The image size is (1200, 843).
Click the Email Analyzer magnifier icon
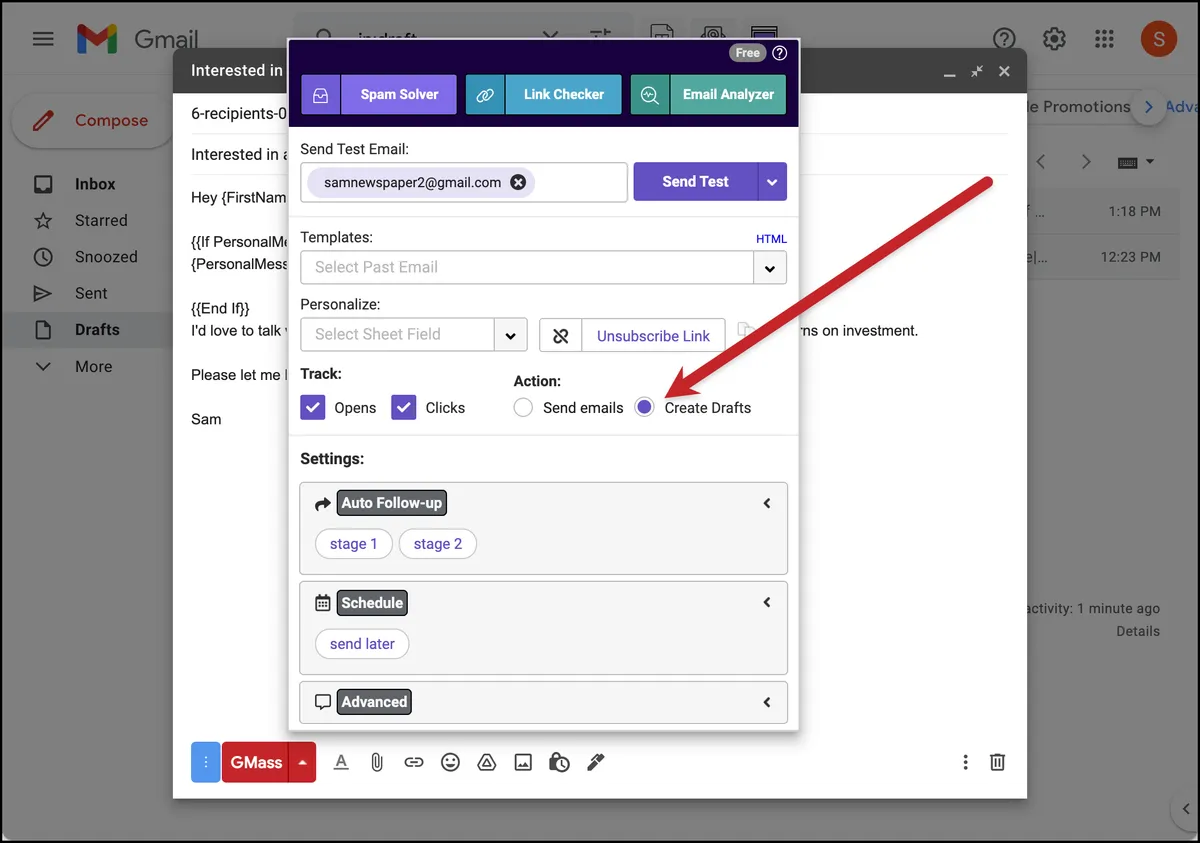click(649, 95)
